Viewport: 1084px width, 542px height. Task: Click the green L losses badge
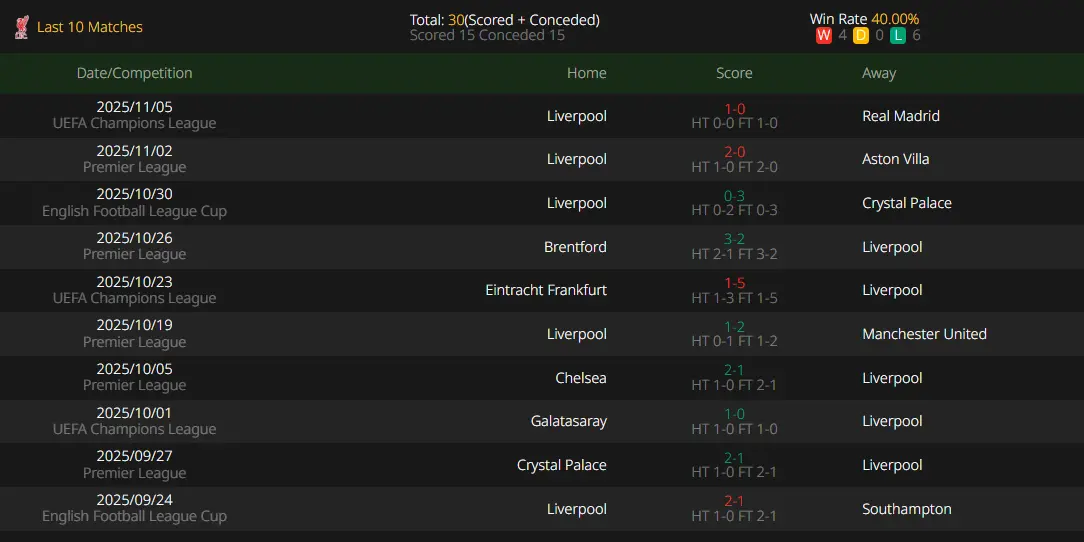898,36
